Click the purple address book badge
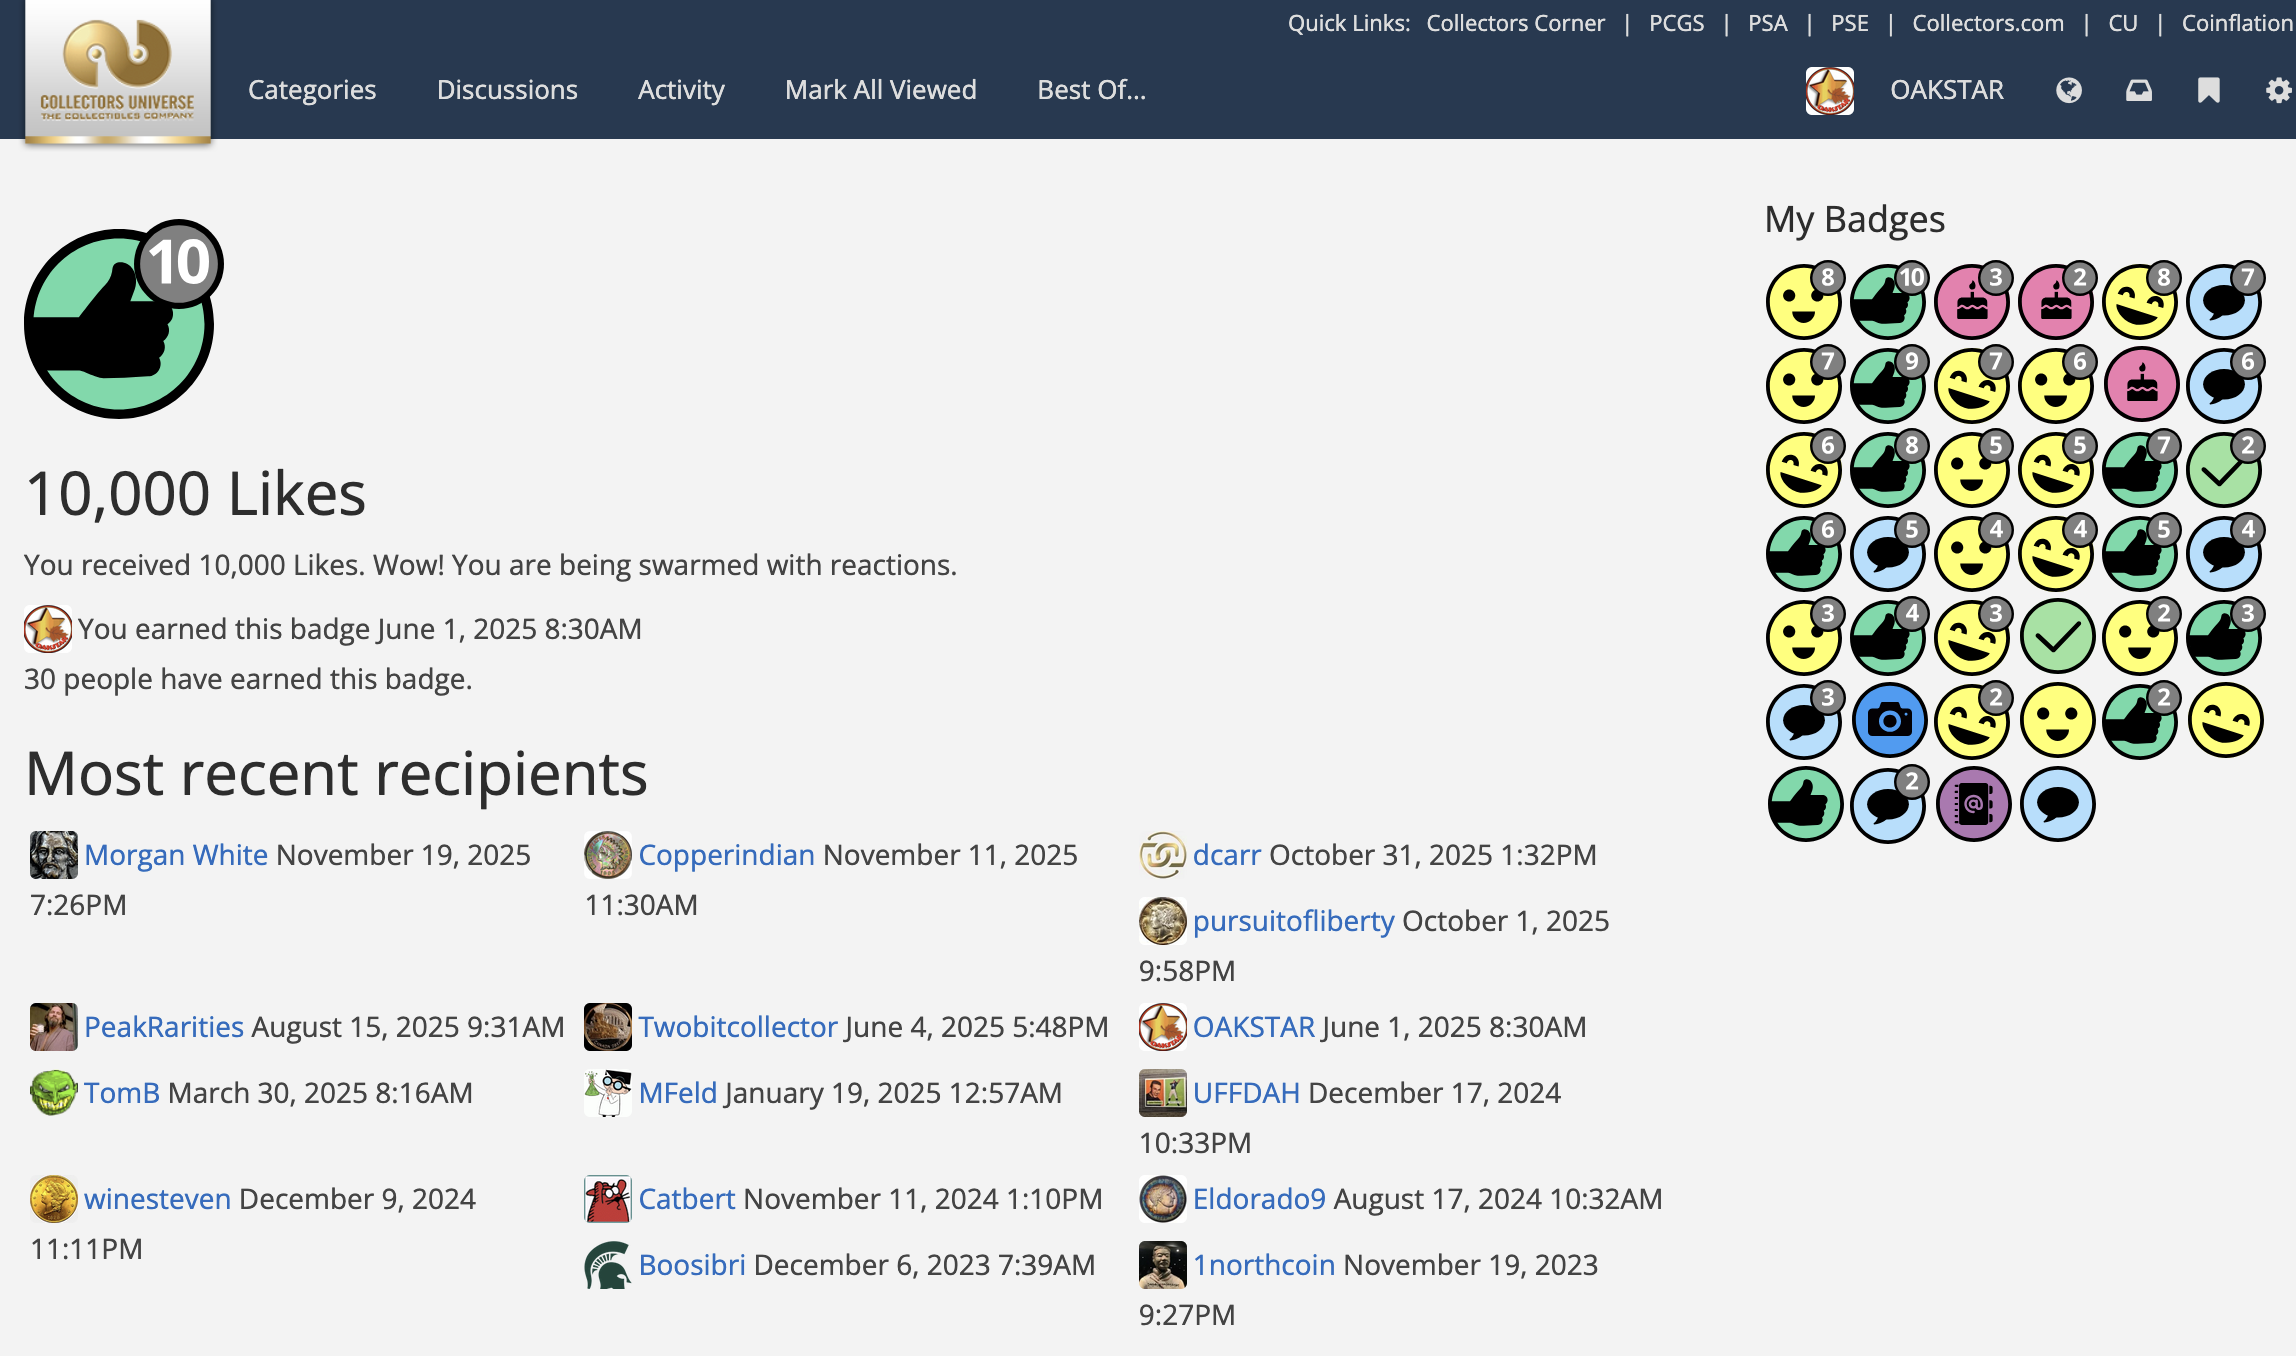Image resolution: width=2296 pixels, height=1356 pixels. point(1972,804)
